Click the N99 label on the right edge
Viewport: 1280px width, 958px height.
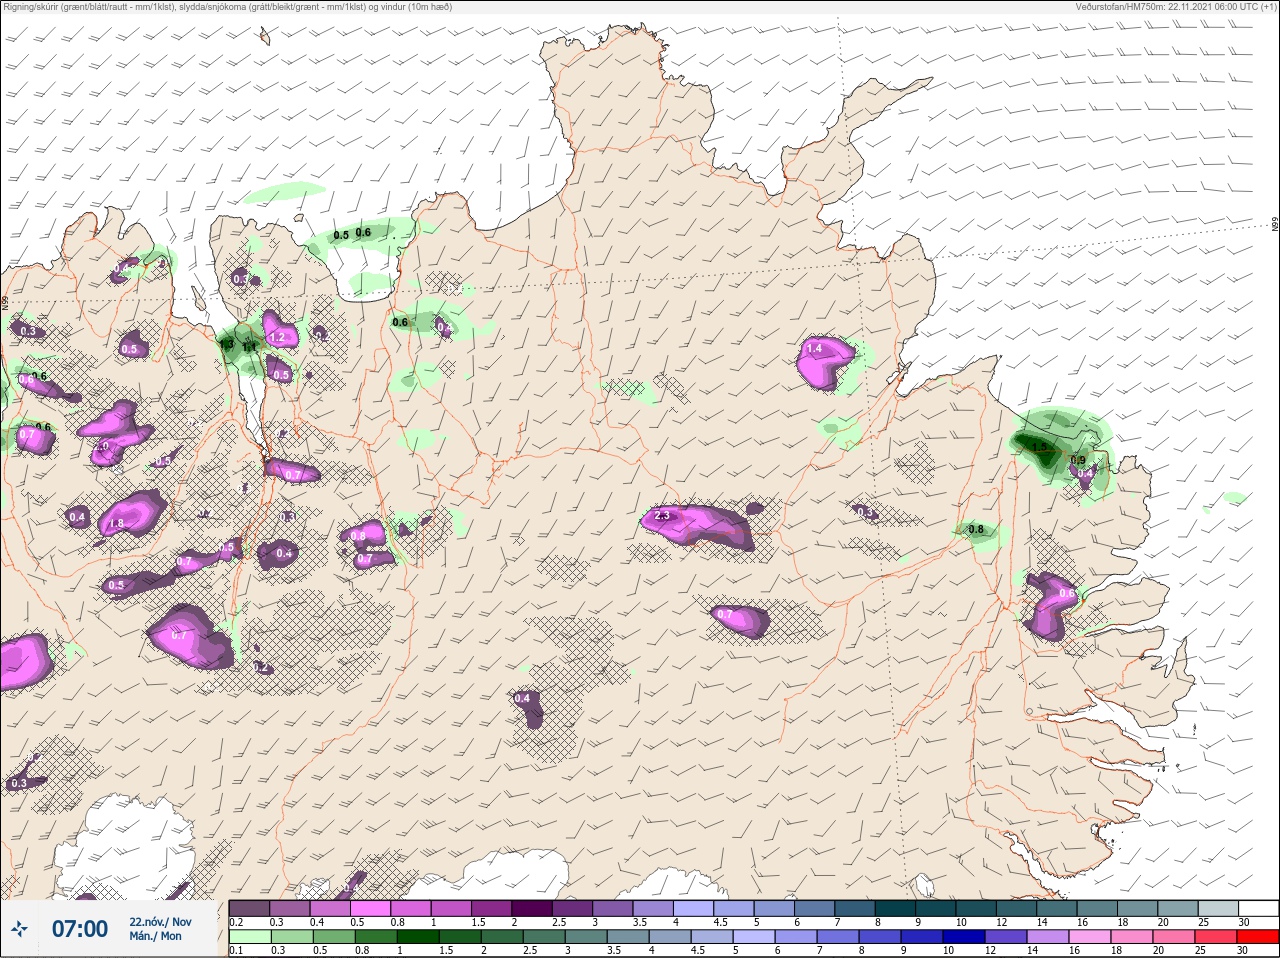1275,225
